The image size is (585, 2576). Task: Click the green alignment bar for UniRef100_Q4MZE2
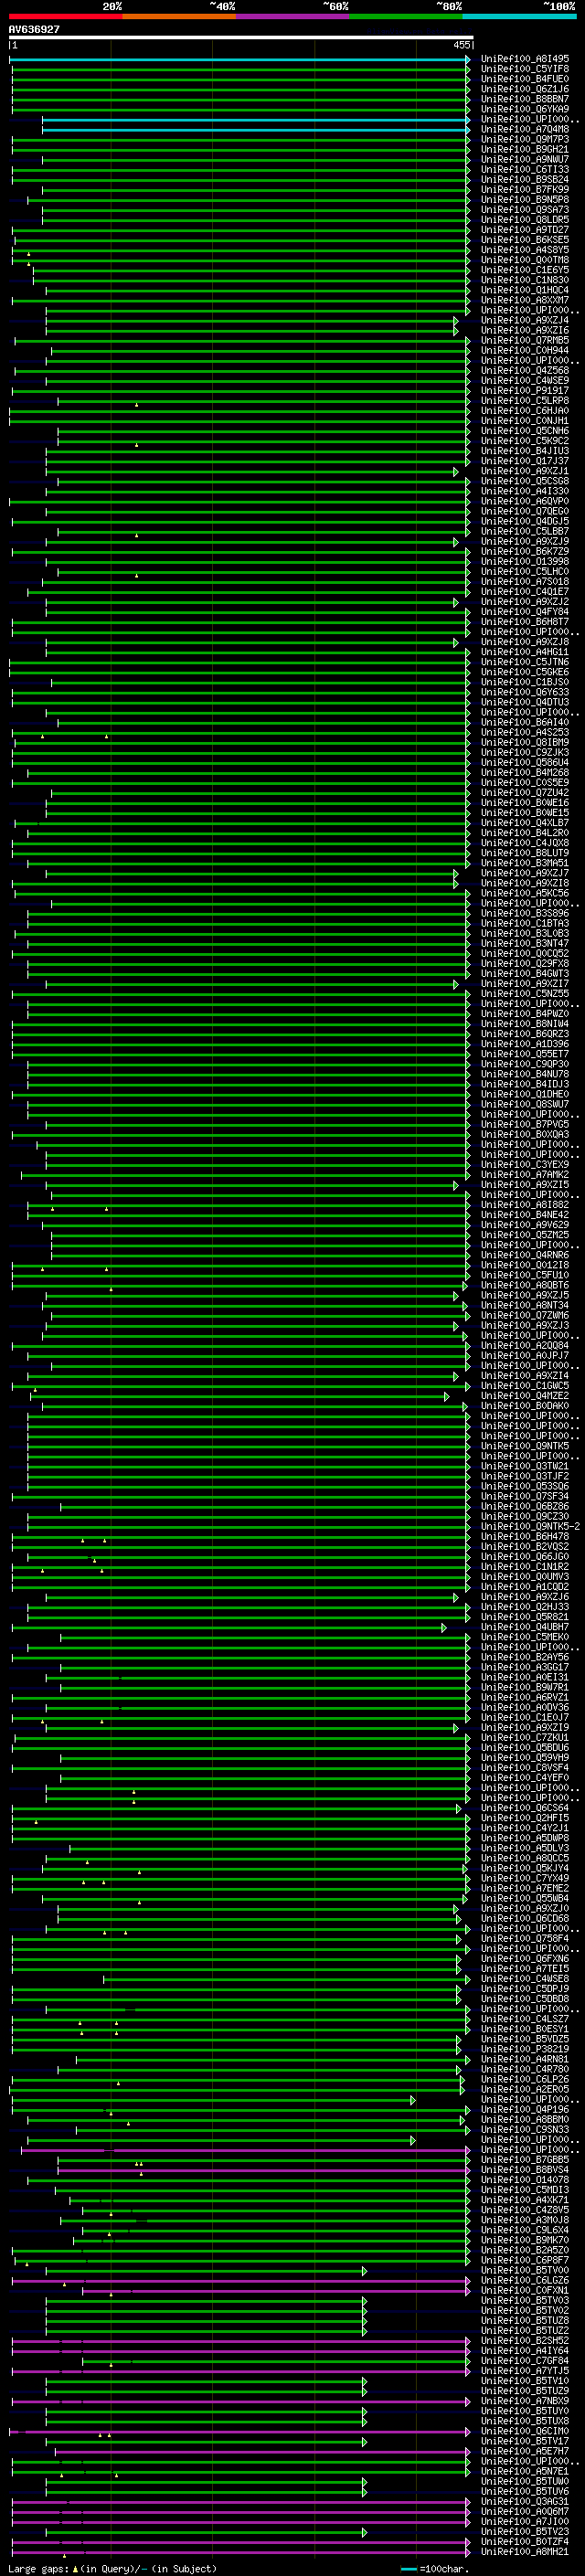(x=240, y=1397)
